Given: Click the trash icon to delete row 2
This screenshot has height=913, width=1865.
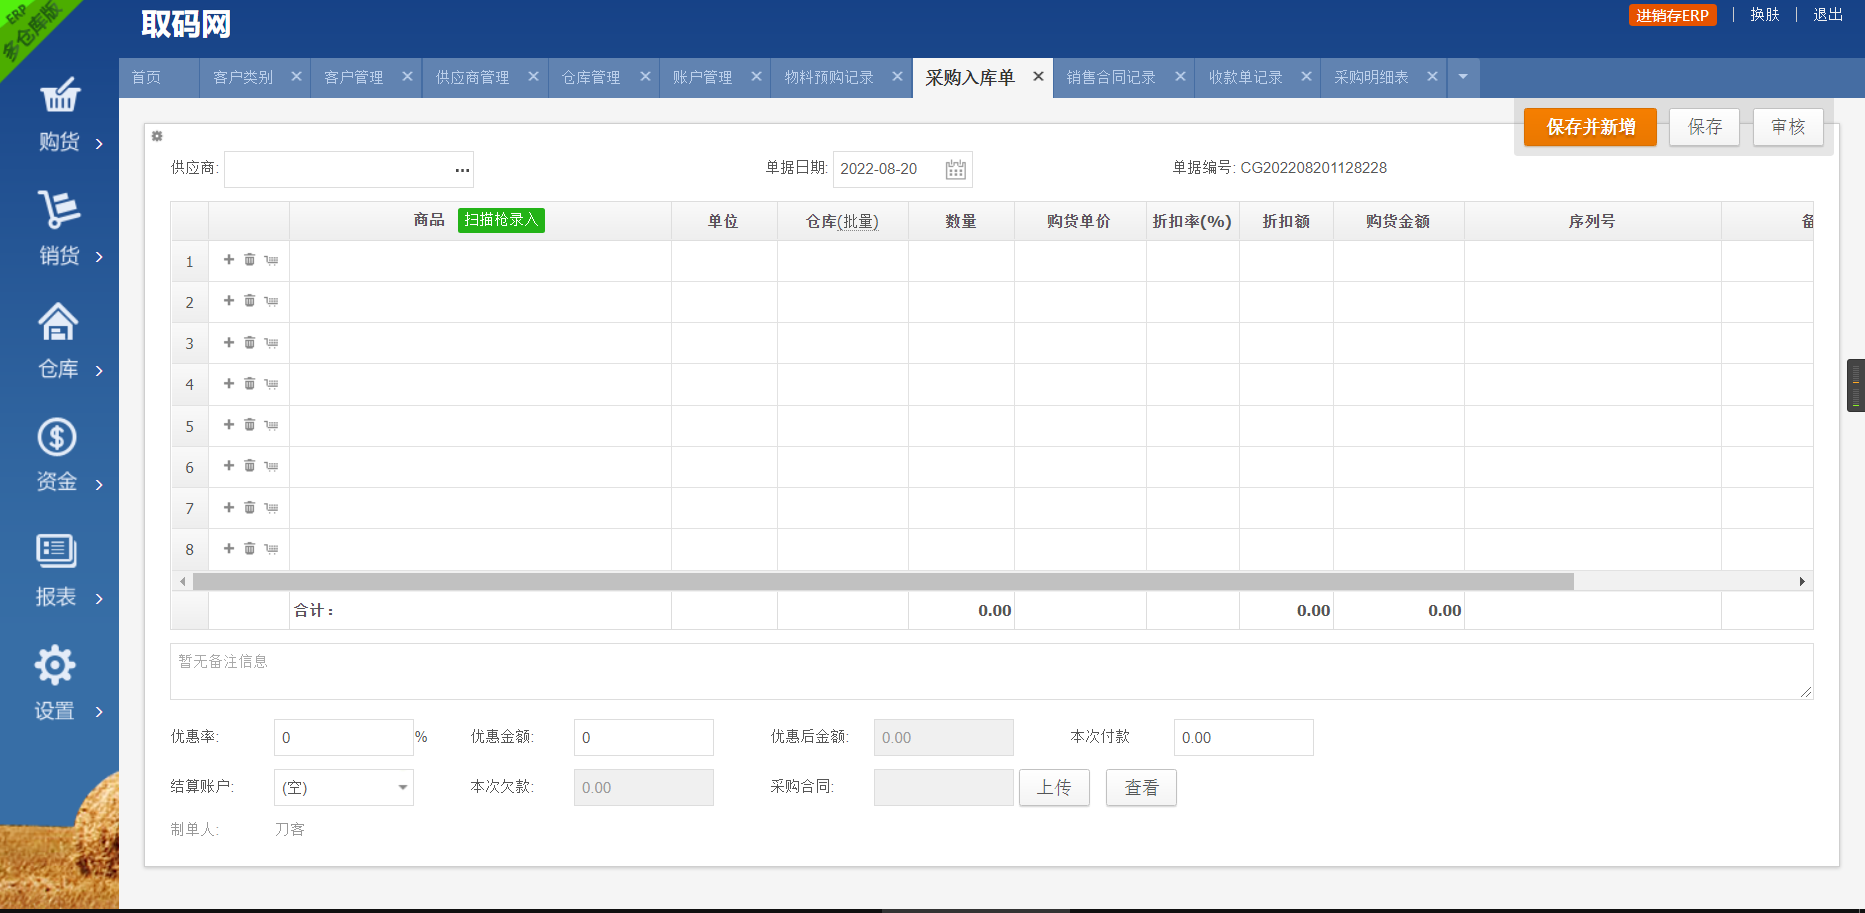Looking at the screenshot, I should 249,301.
